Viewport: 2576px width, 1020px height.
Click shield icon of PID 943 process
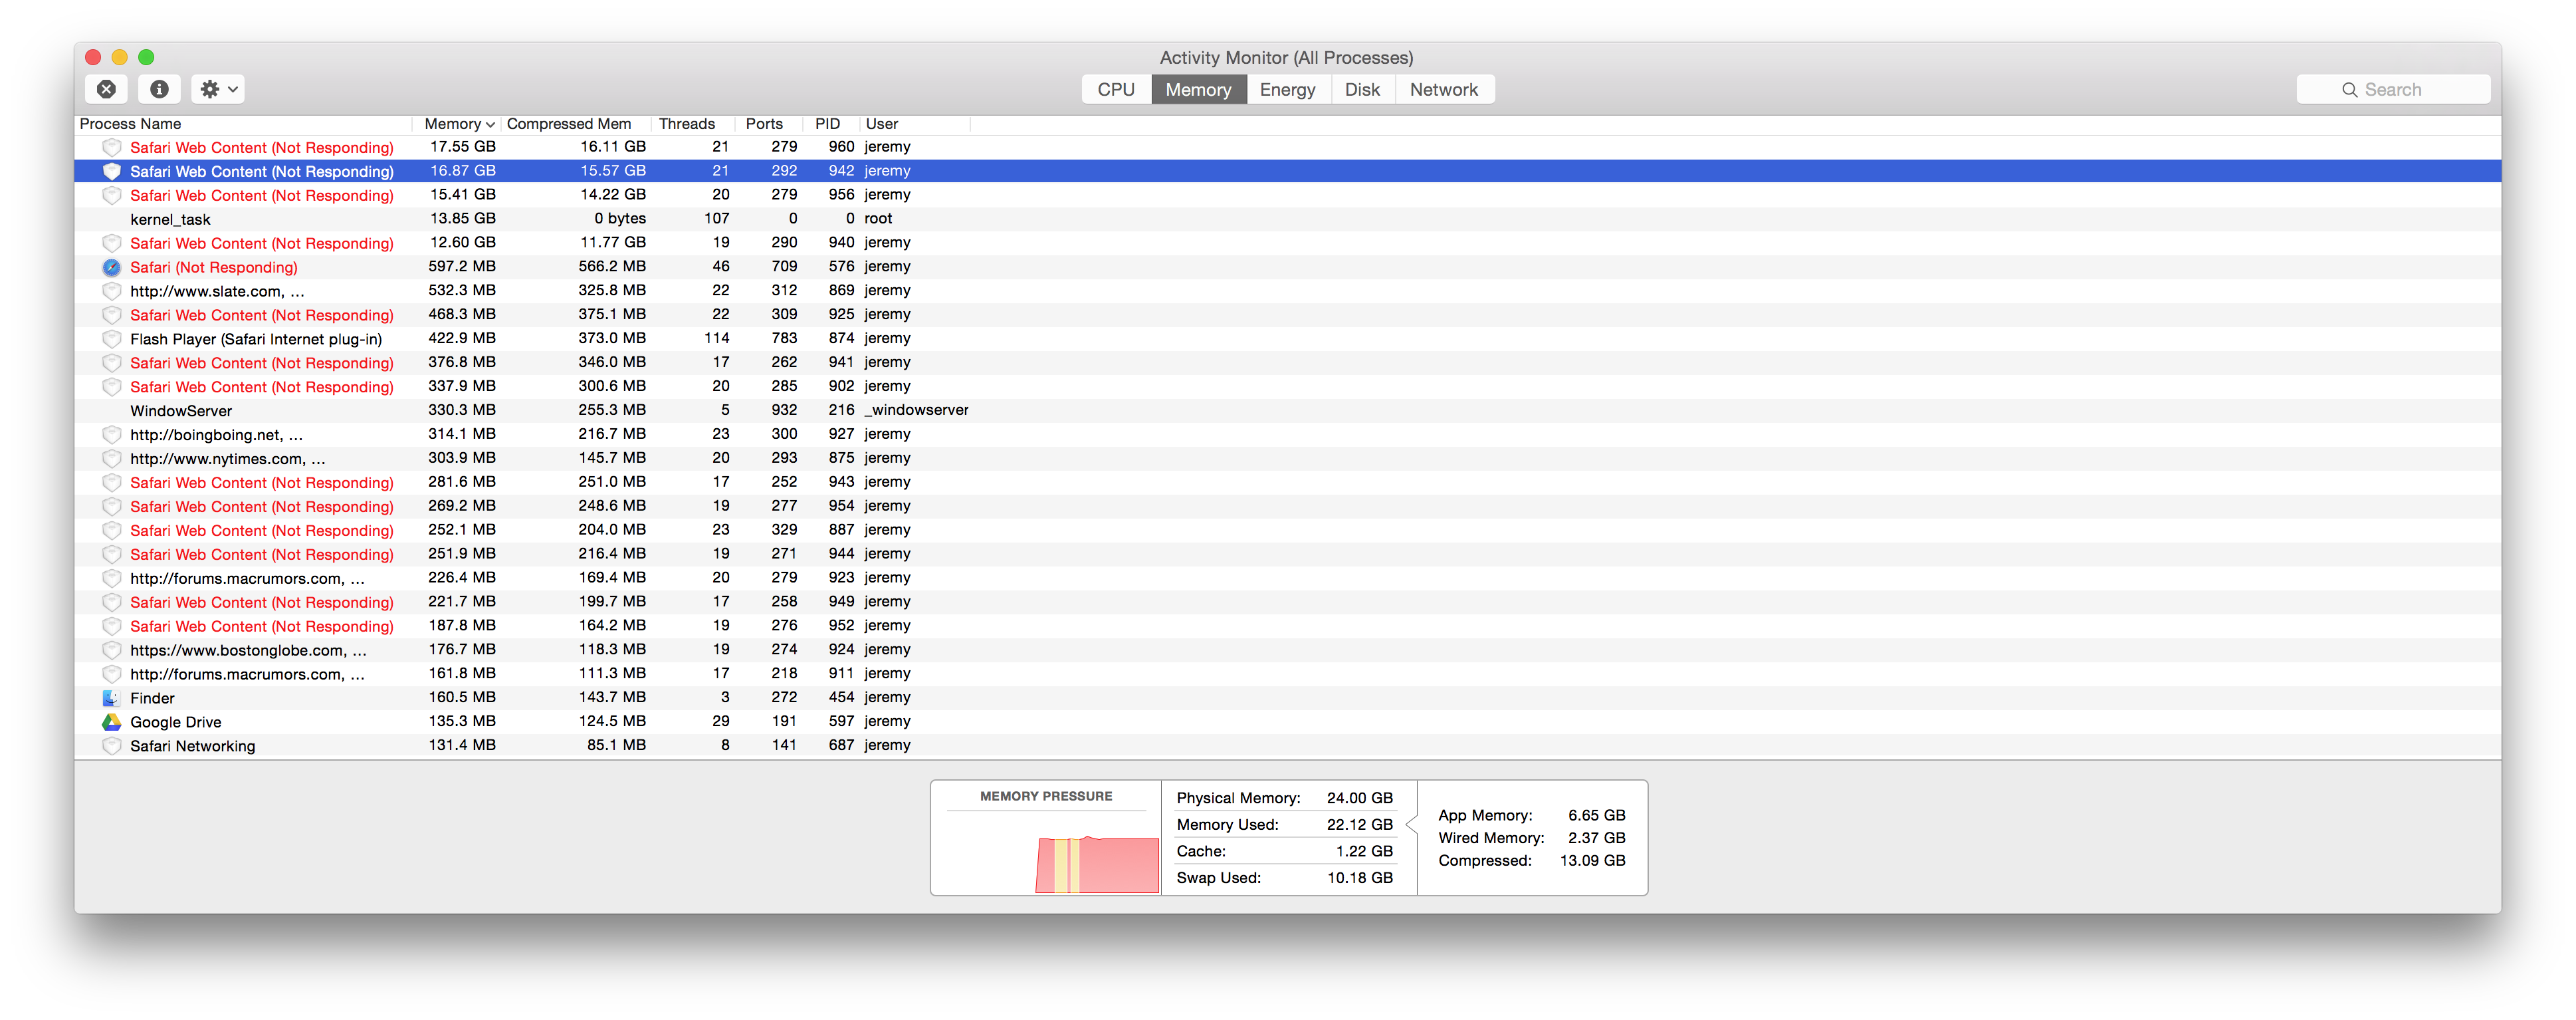click(x=111, y=483)
